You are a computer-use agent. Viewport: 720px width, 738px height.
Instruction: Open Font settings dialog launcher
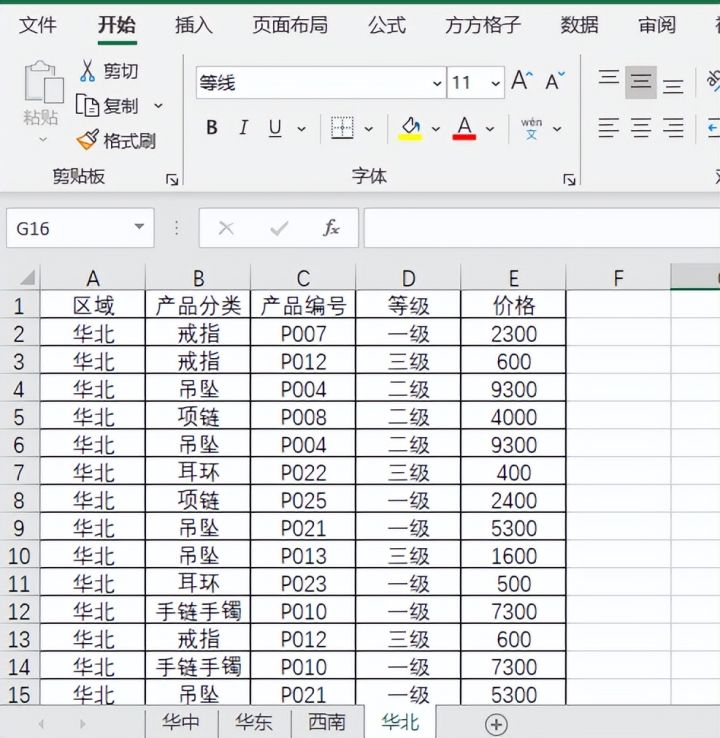click(x=569, y=179)
